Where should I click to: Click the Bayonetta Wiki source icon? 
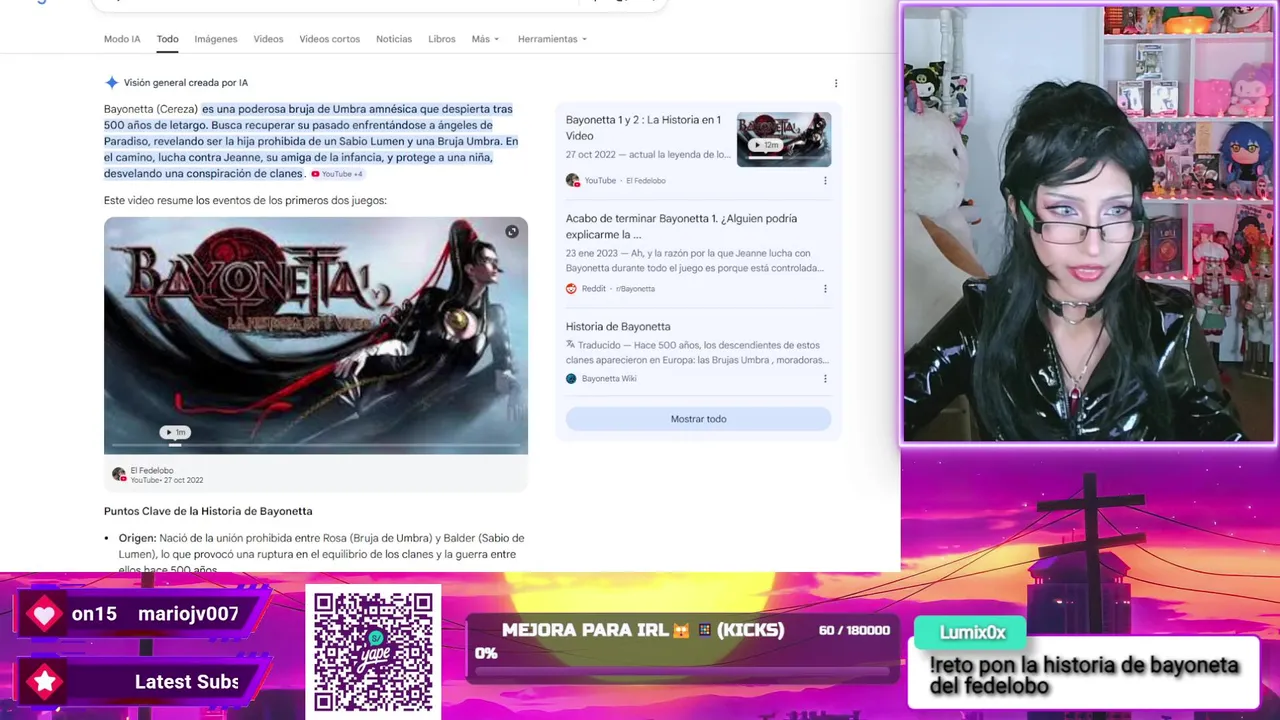pyautogui.click(x=571, y=379)
